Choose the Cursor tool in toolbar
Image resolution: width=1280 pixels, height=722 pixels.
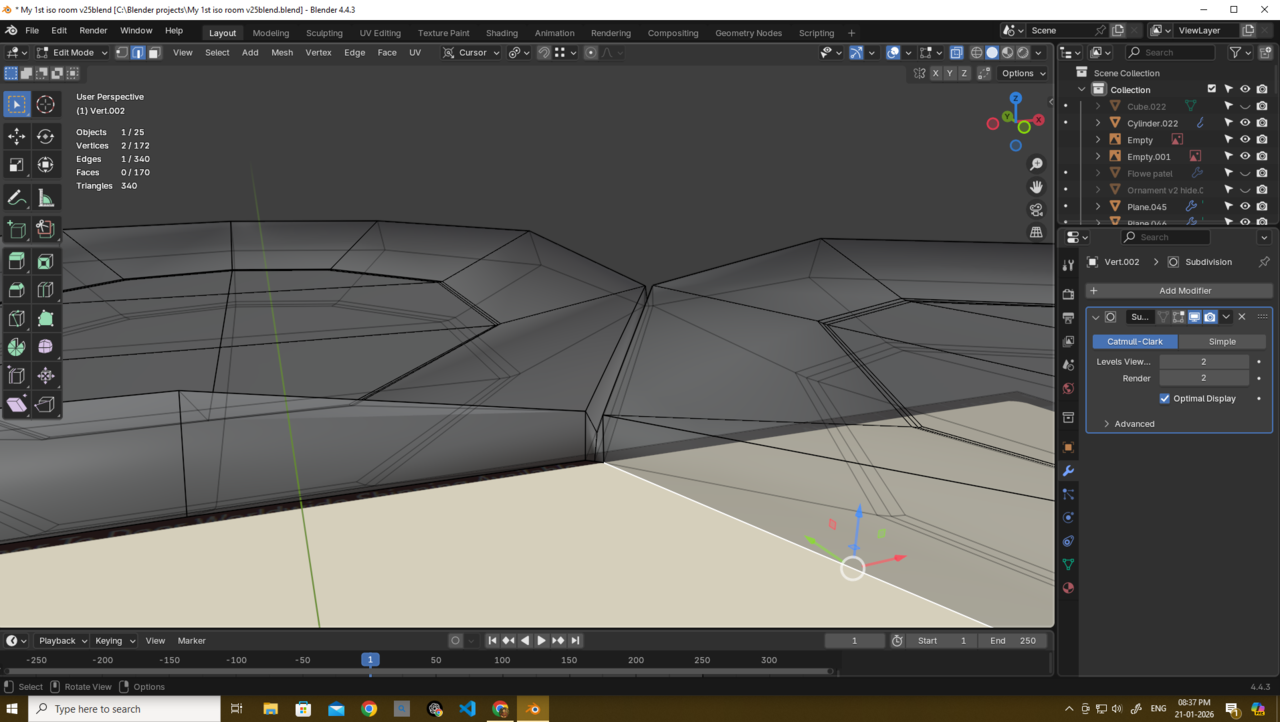point(46,104)
